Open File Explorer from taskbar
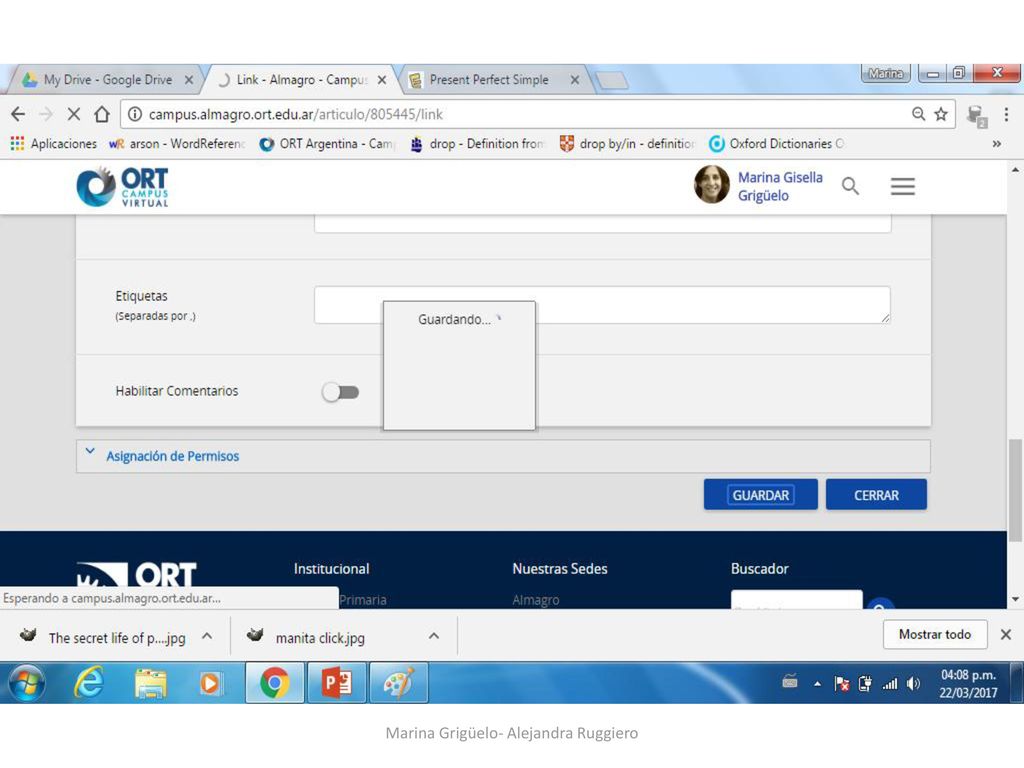Screen dimensions: 1024x768 tap(150, 683)
